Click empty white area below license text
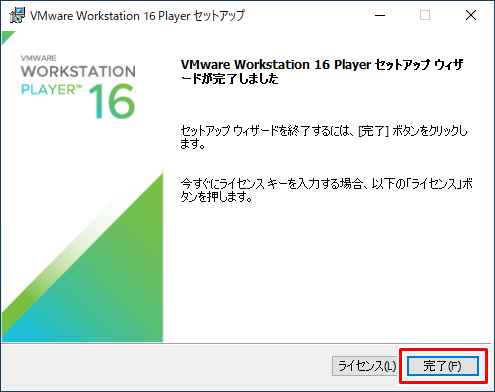Viewport: 495px width, 392px height. point(327,270)
